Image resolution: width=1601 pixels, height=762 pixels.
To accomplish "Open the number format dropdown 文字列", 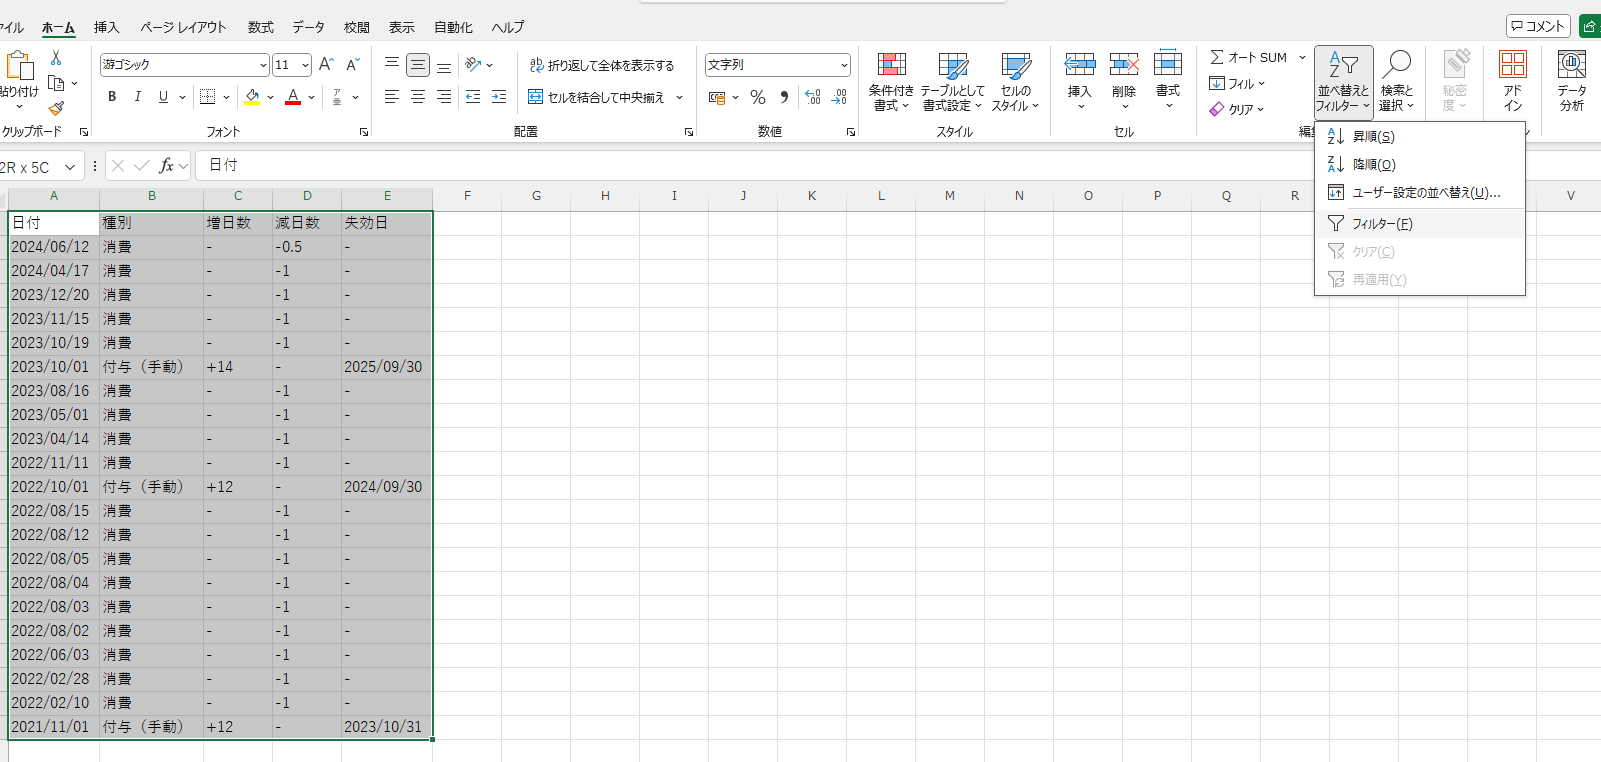I will coord(844,65).
